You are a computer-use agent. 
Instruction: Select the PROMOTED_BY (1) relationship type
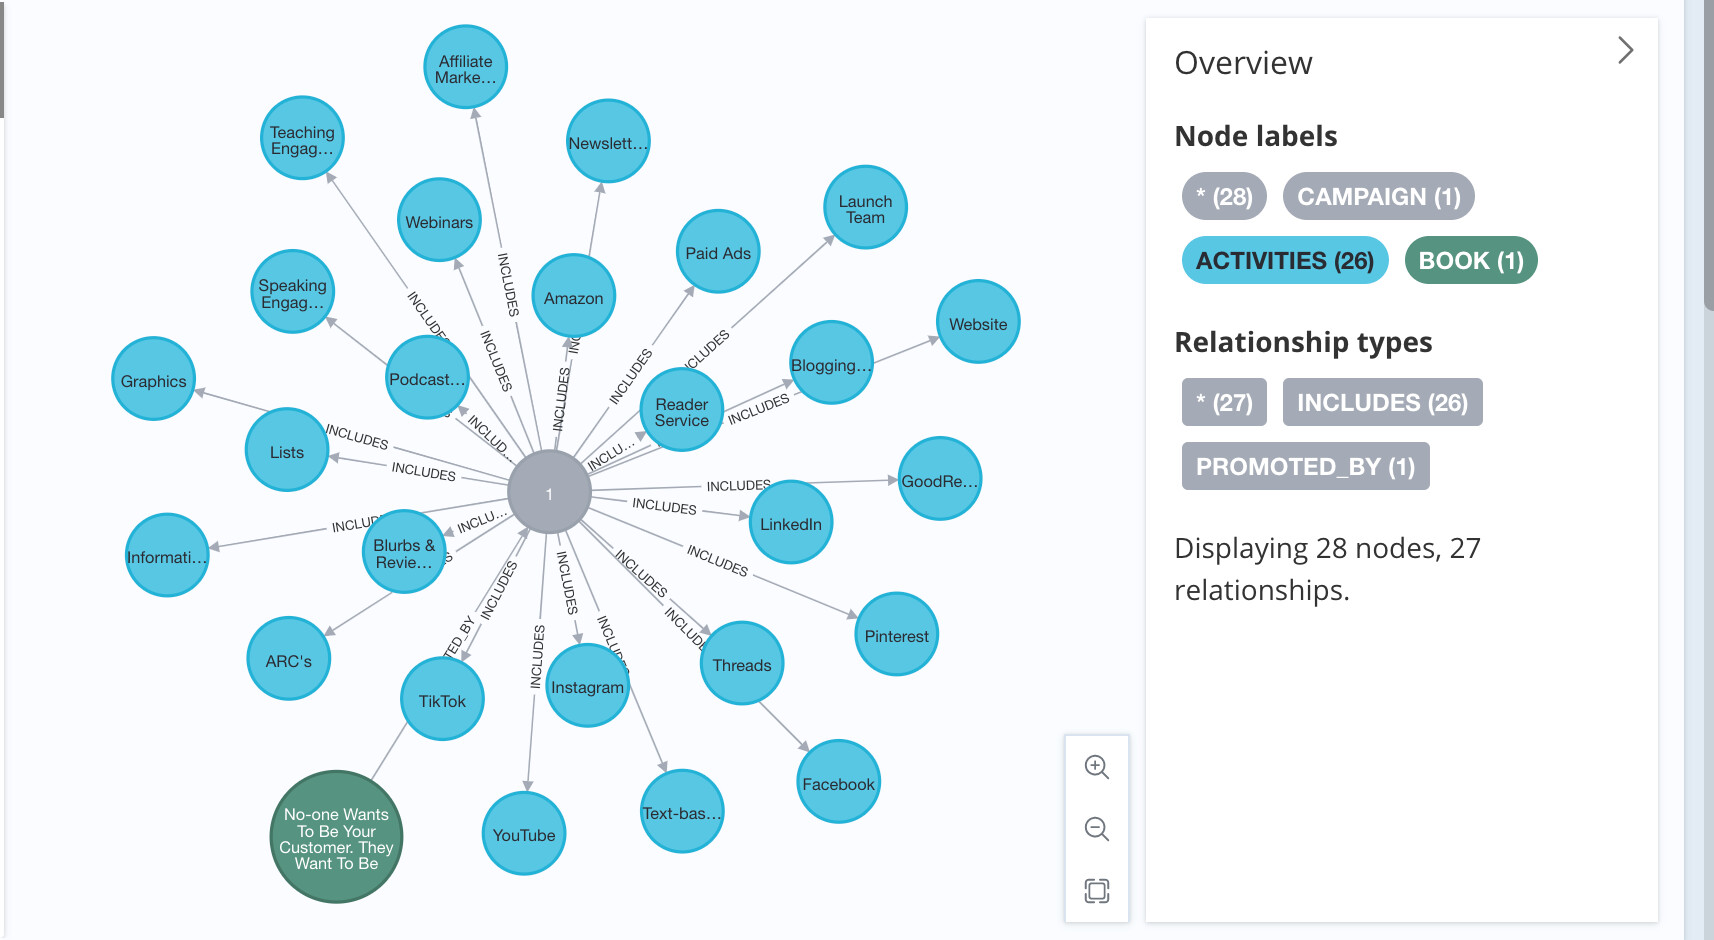(x=1305, y=466)
